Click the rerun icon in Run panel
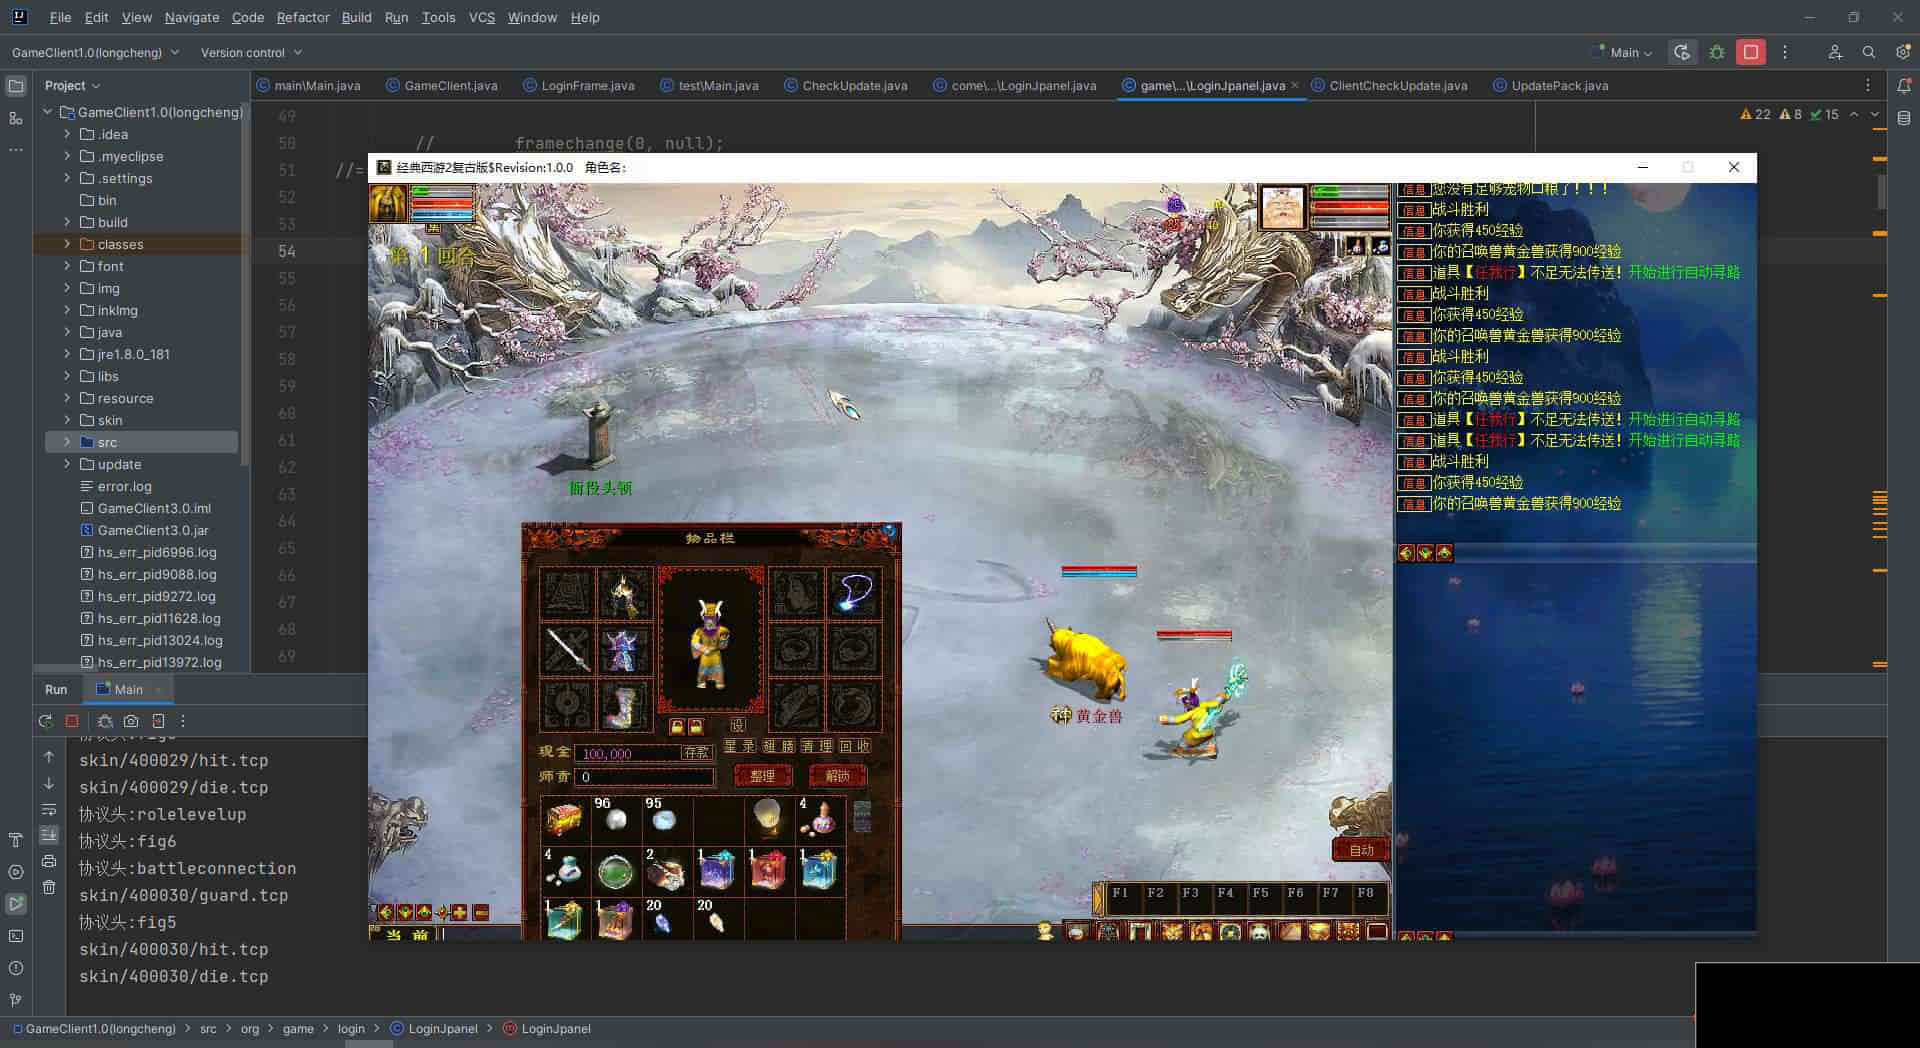This screenshot has height=1048, width=1920. coord(45,721)
